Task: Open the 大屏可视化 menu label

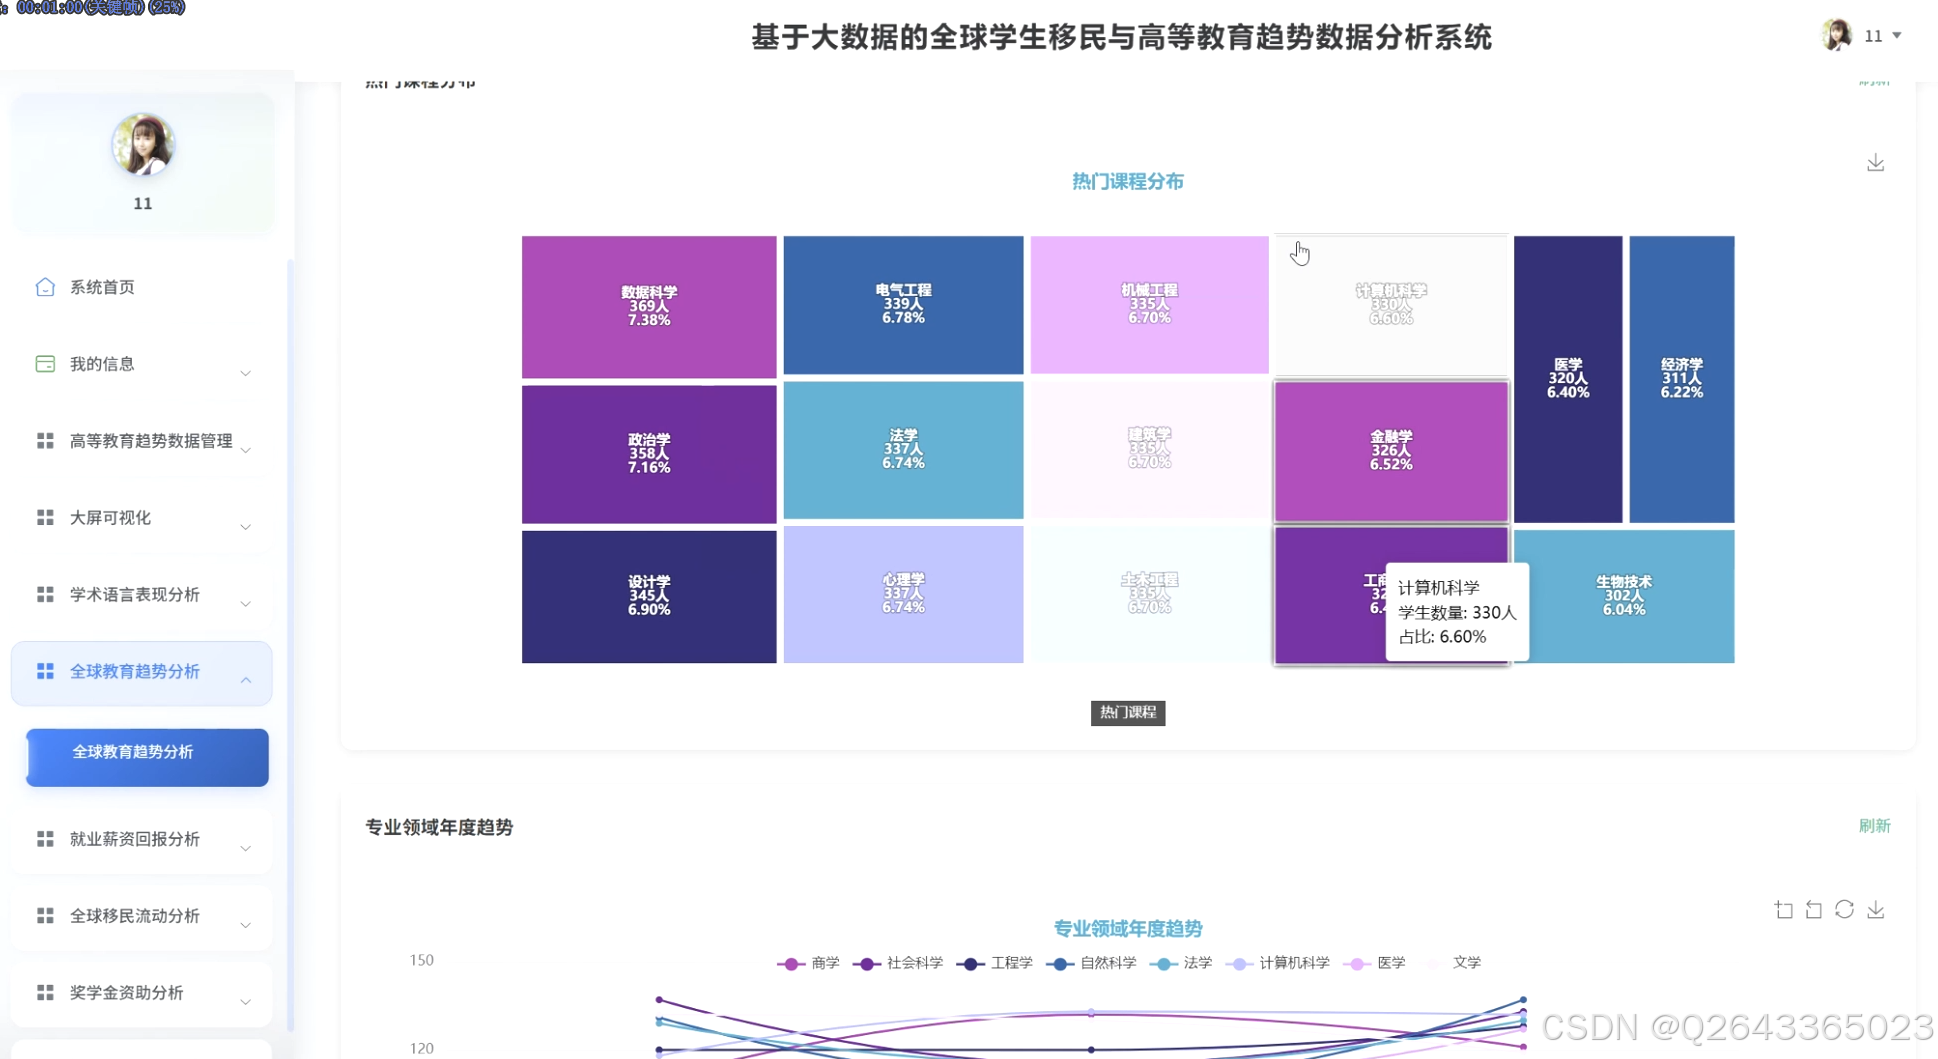Action: coord(110,518)
